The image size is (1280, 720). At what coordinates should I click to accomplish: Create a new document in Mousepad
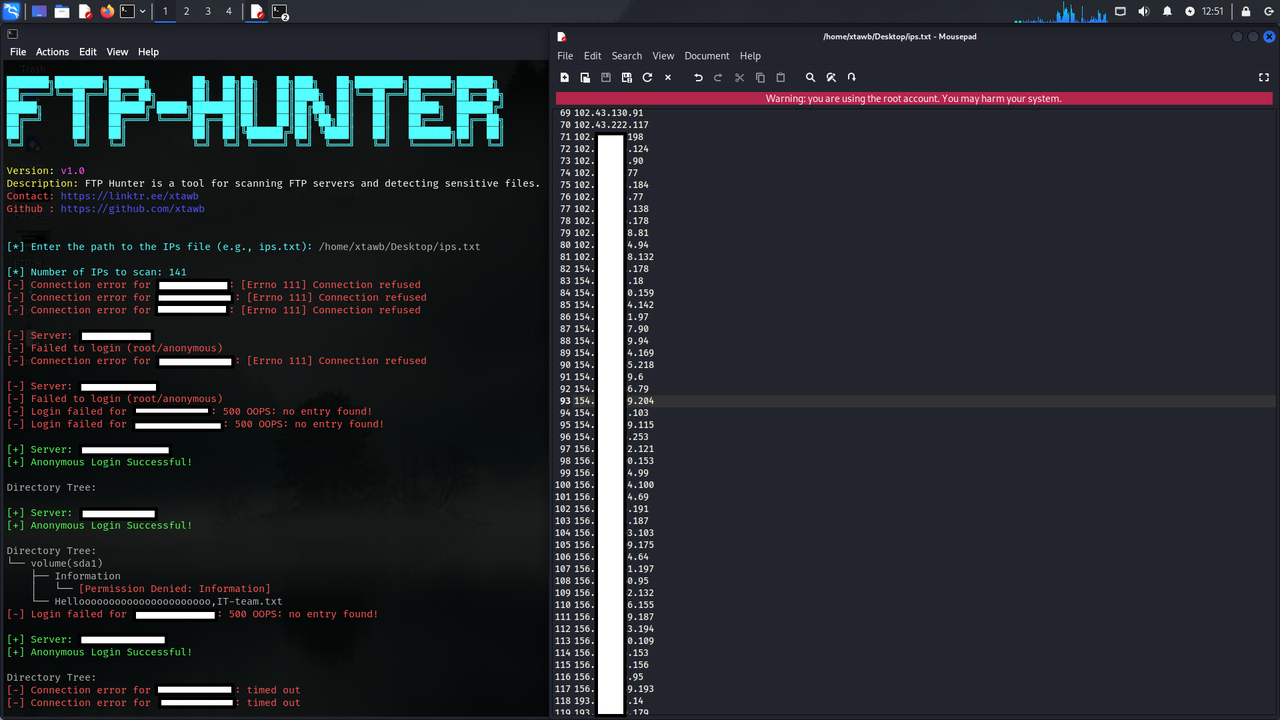click(565, 77)
